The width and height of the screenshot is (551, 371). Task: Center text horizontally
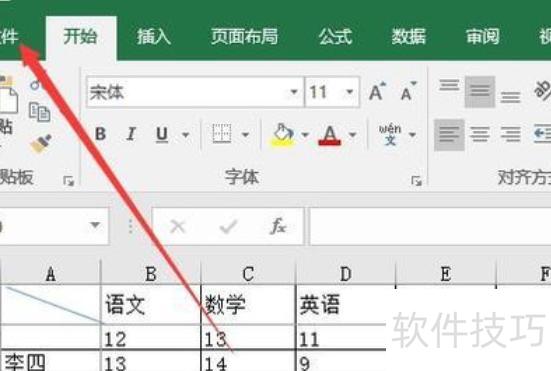tap(480, 134)
